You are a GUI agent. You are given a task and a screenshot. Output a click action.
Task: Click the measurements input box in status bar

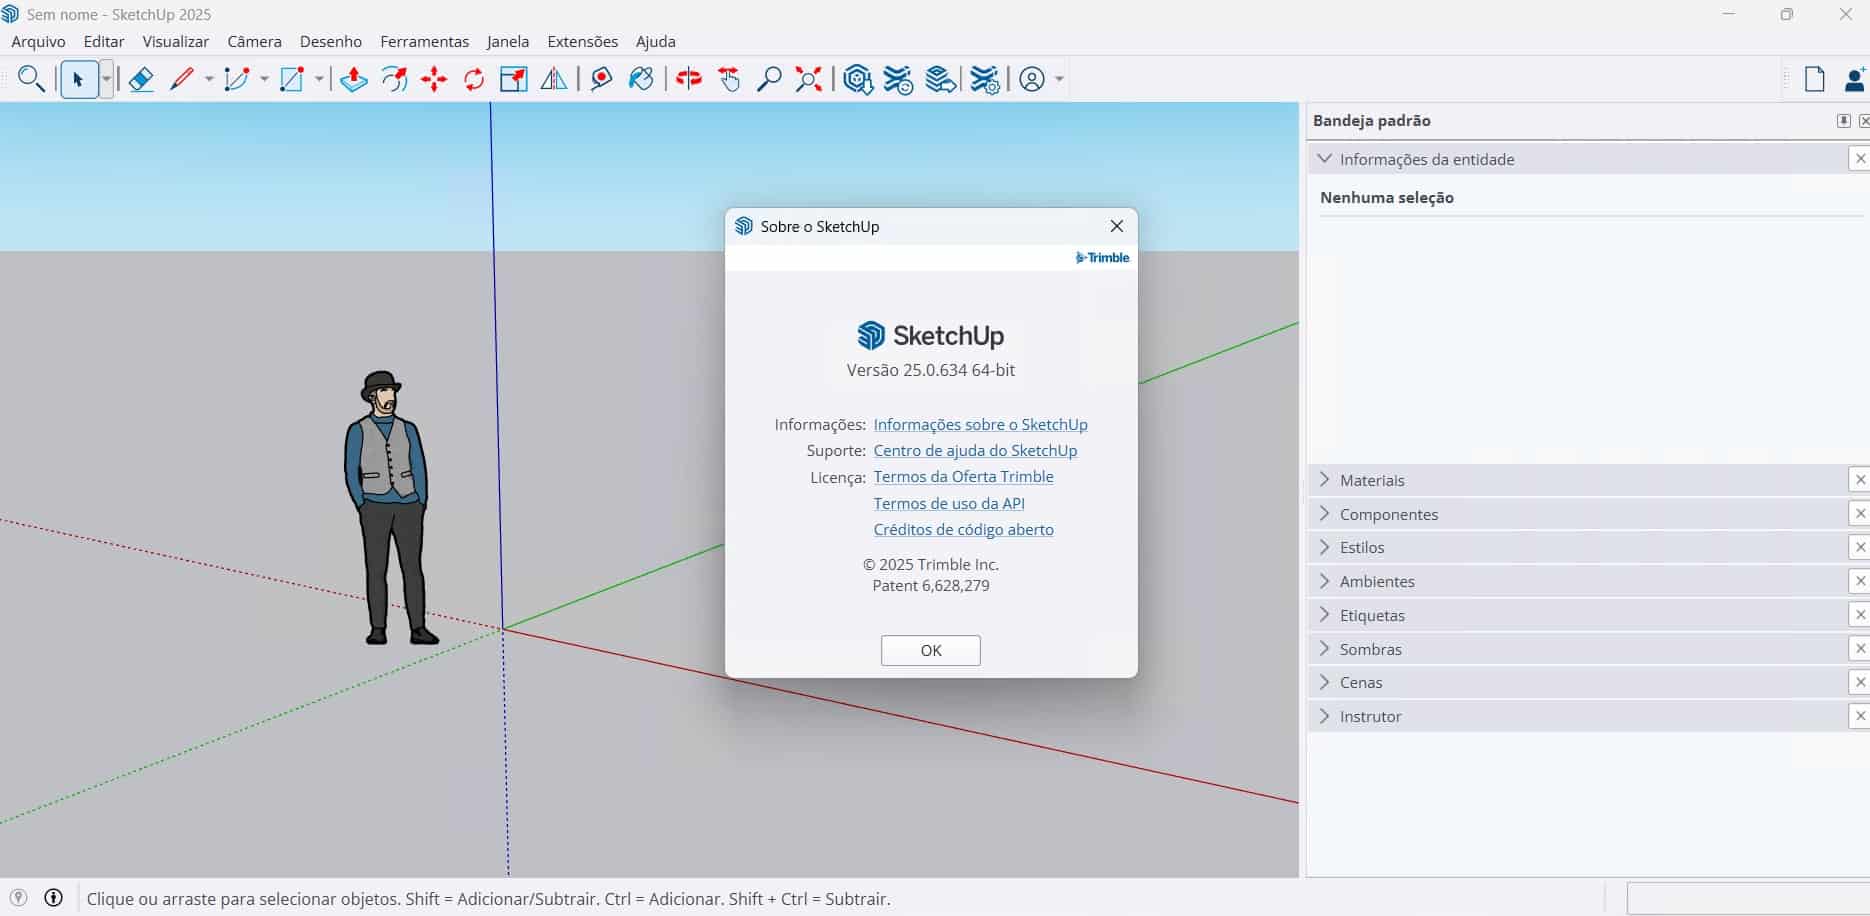tap(1748, 898)
